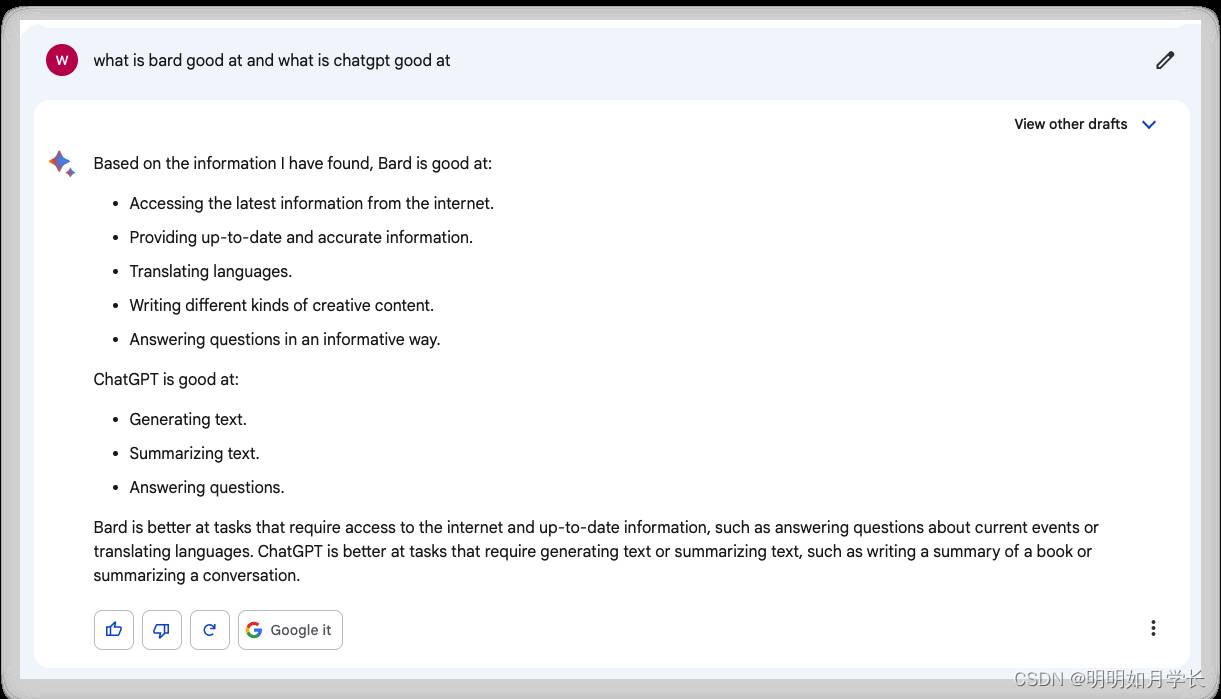Viewport: 1221px width, 699px height.
Task: Click the user avatar letter W
Action: (x=62, y=60)
